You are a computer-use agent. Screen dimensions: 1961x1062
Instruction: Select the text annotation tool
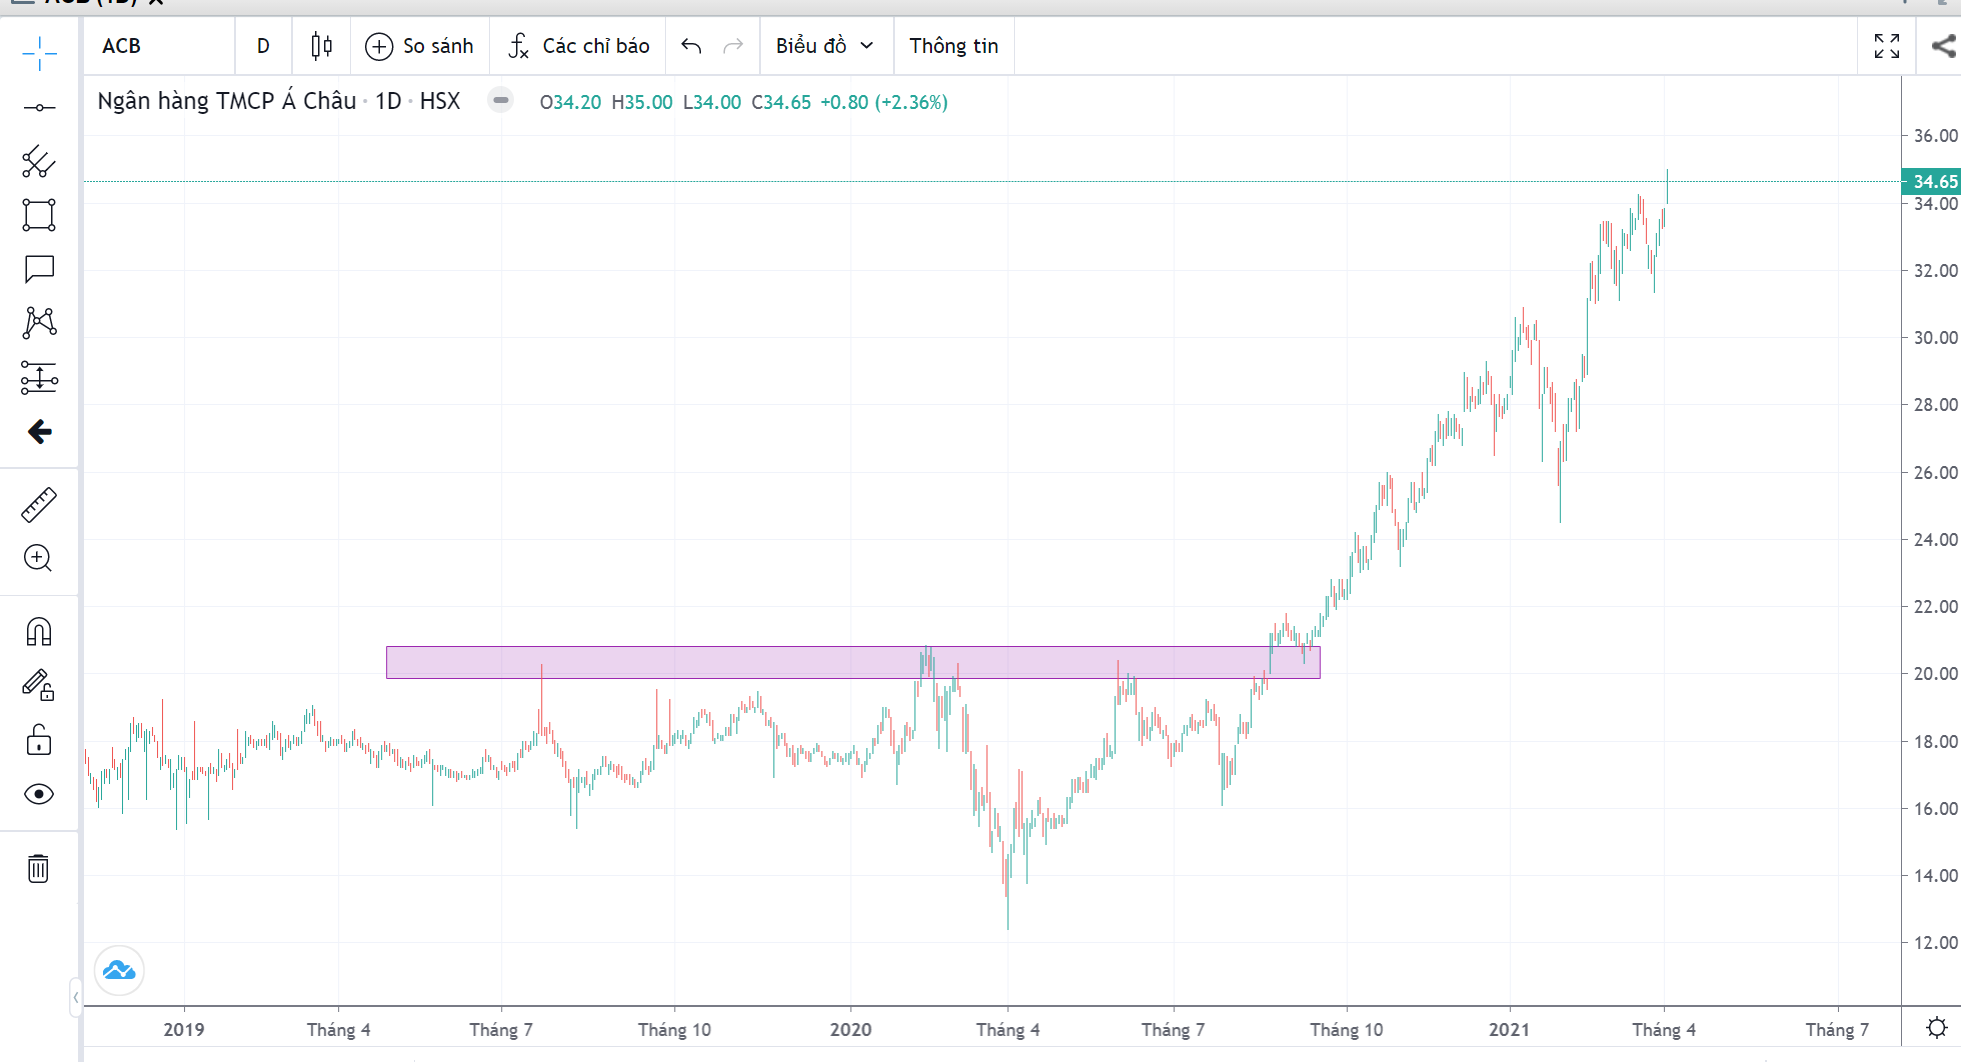[39, 269]
